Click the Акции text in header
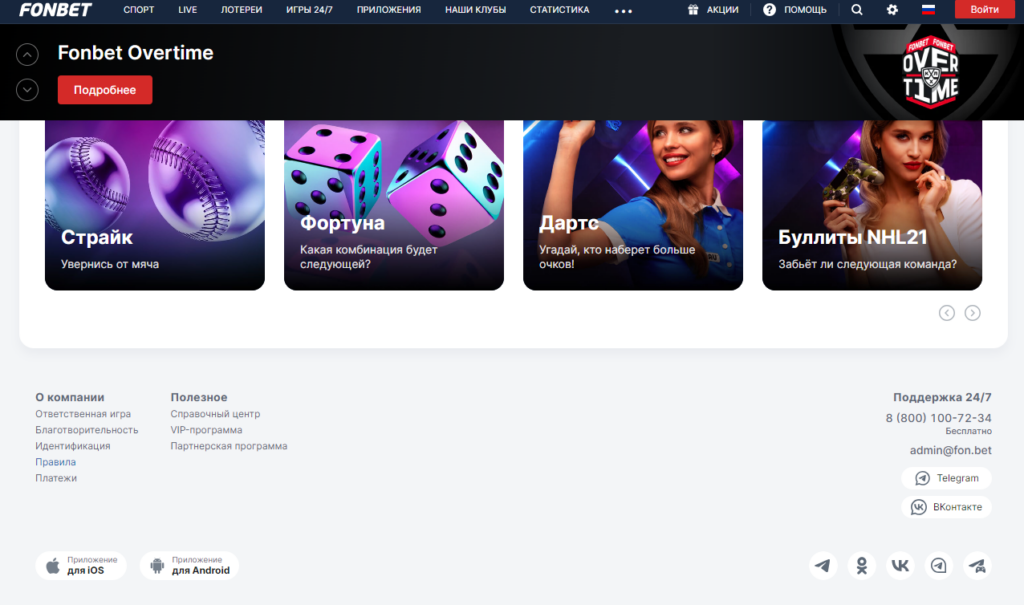The width and height of the screenshot is (1024, 605). point(722,10)
